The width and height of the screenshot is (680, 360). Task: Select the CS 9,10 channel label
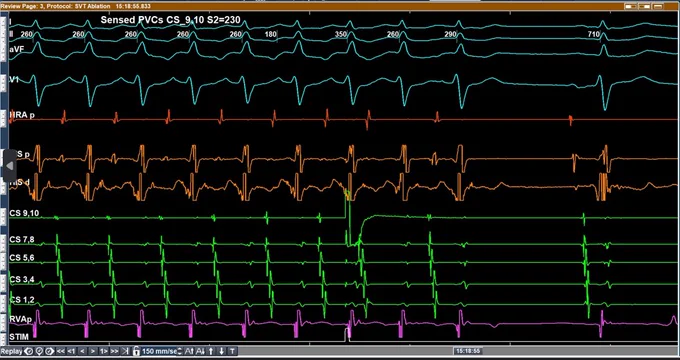point(24,213)
